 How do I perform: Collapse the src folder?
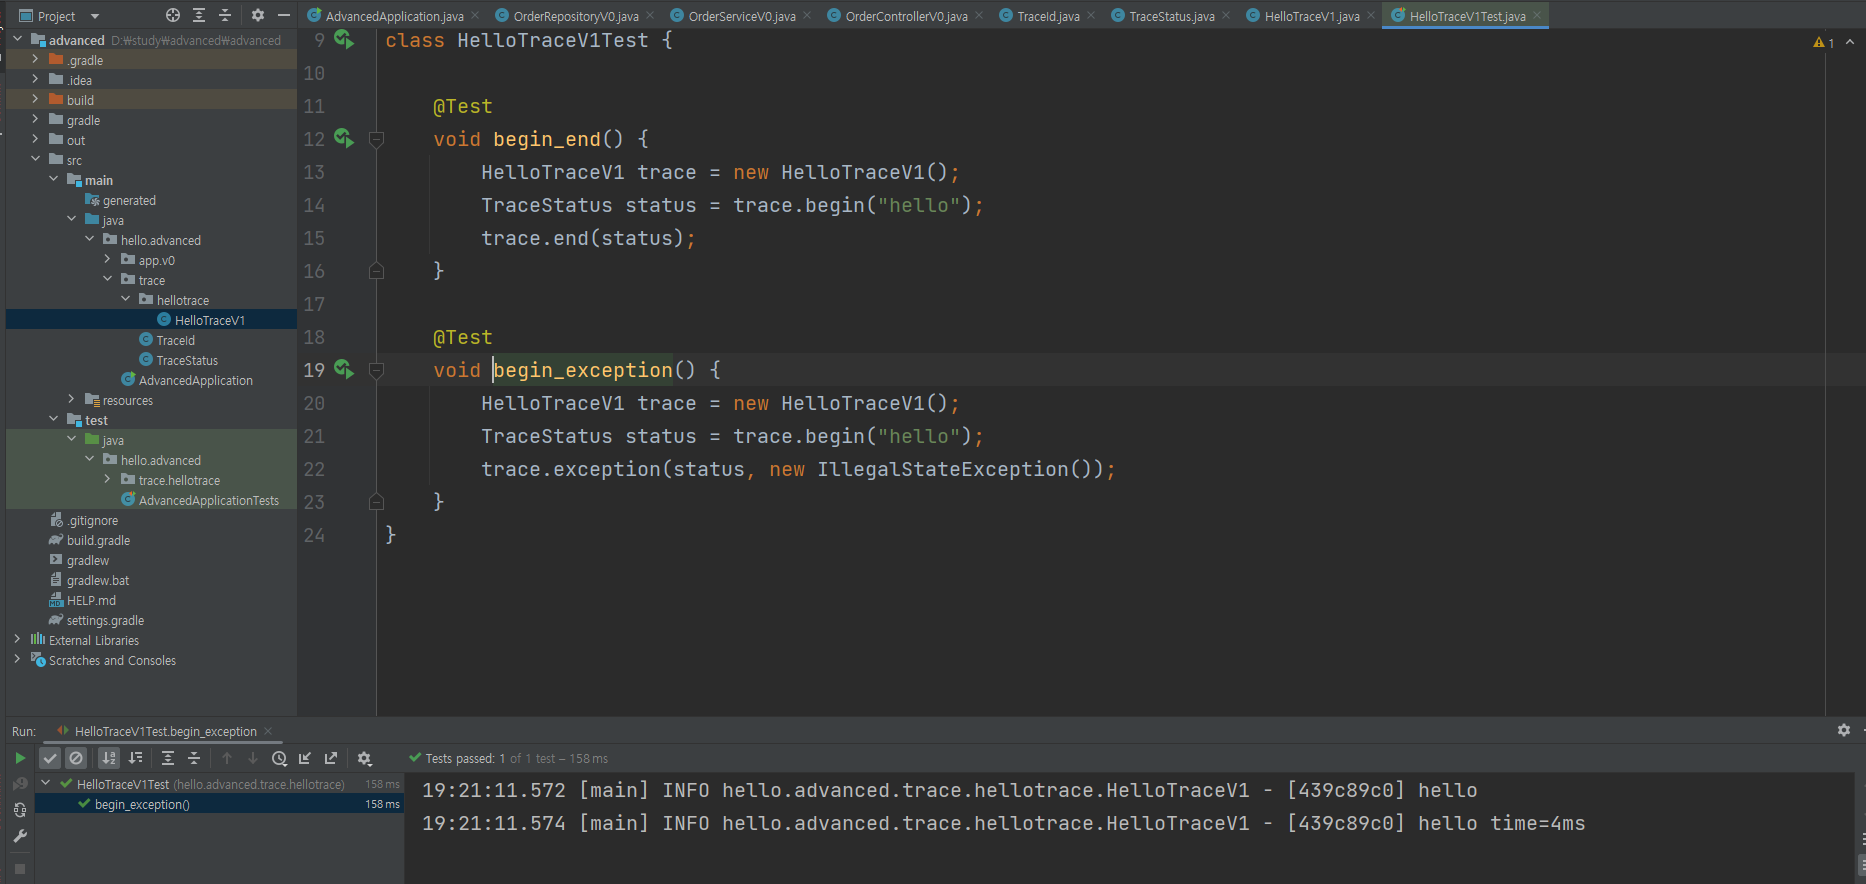click(35, 160)
